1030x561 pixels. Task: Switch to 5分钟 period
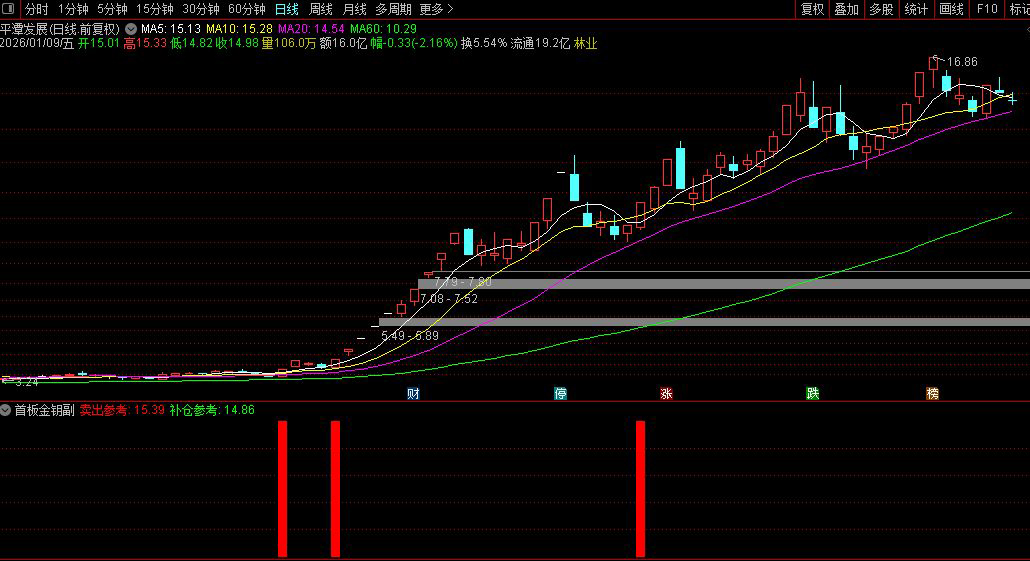click(112, 9)
